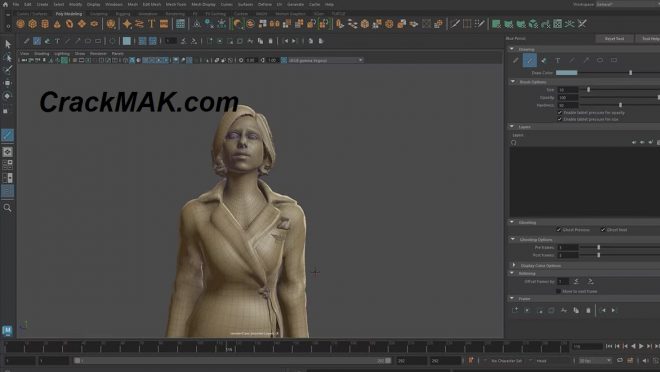This screenshot has height=372, width=660.
Task: Open the frame rate fps dropdown
Action: tap(595, 361)
